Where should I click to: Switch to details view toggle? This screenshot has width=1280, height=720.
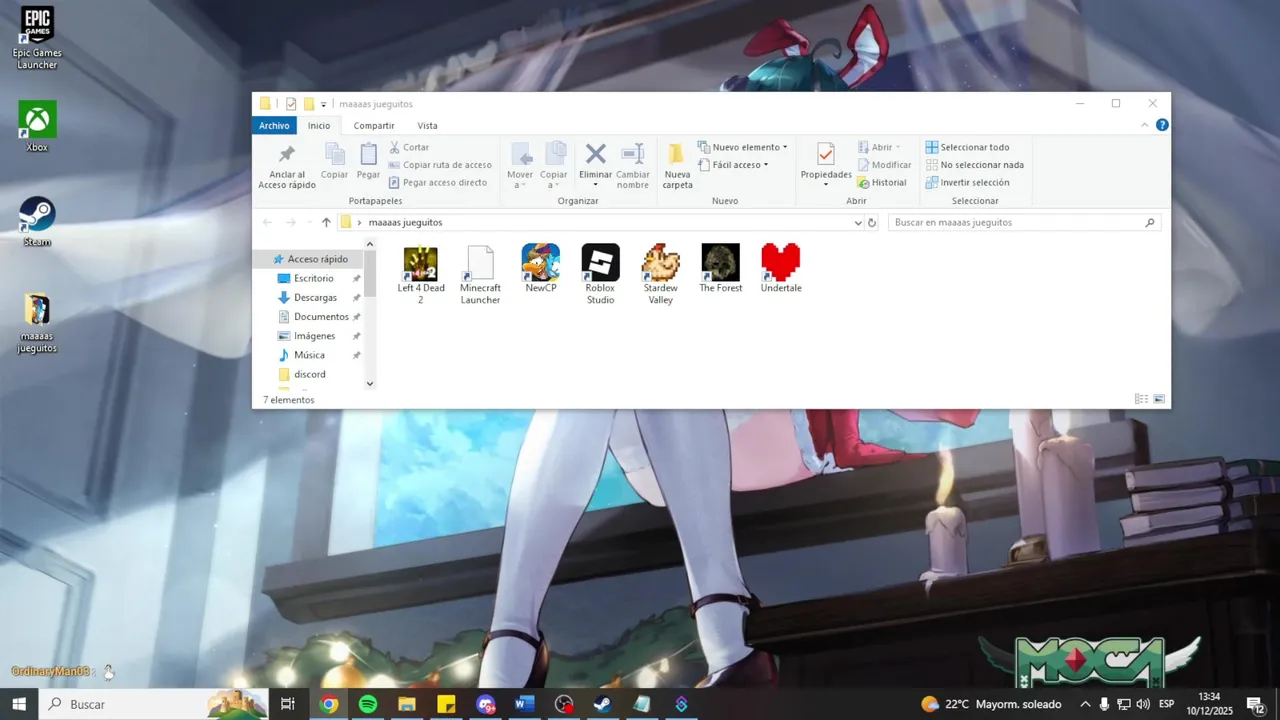pyautogui.click(x=1141, y=399)
